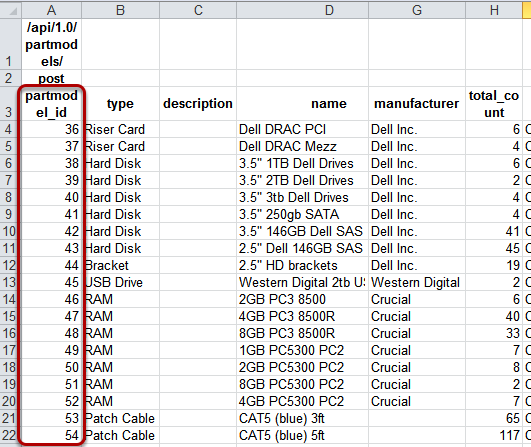Select the partmodel id 45 cell
531x447 pixels.
51,282
